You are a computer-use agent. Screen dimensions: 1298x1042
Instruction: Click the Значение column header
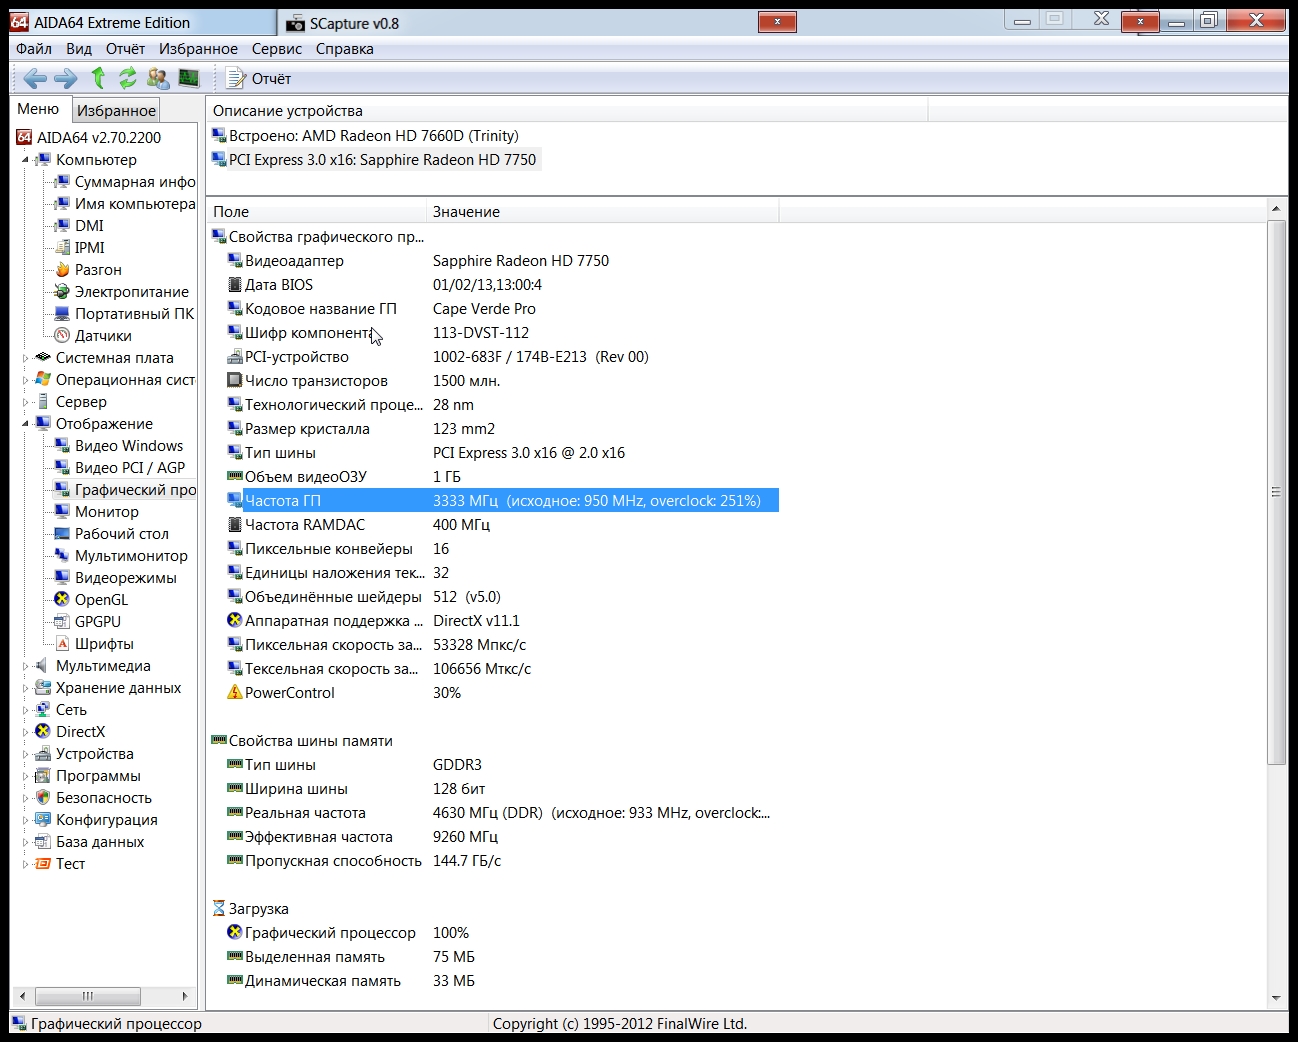[x=603, y=211]
